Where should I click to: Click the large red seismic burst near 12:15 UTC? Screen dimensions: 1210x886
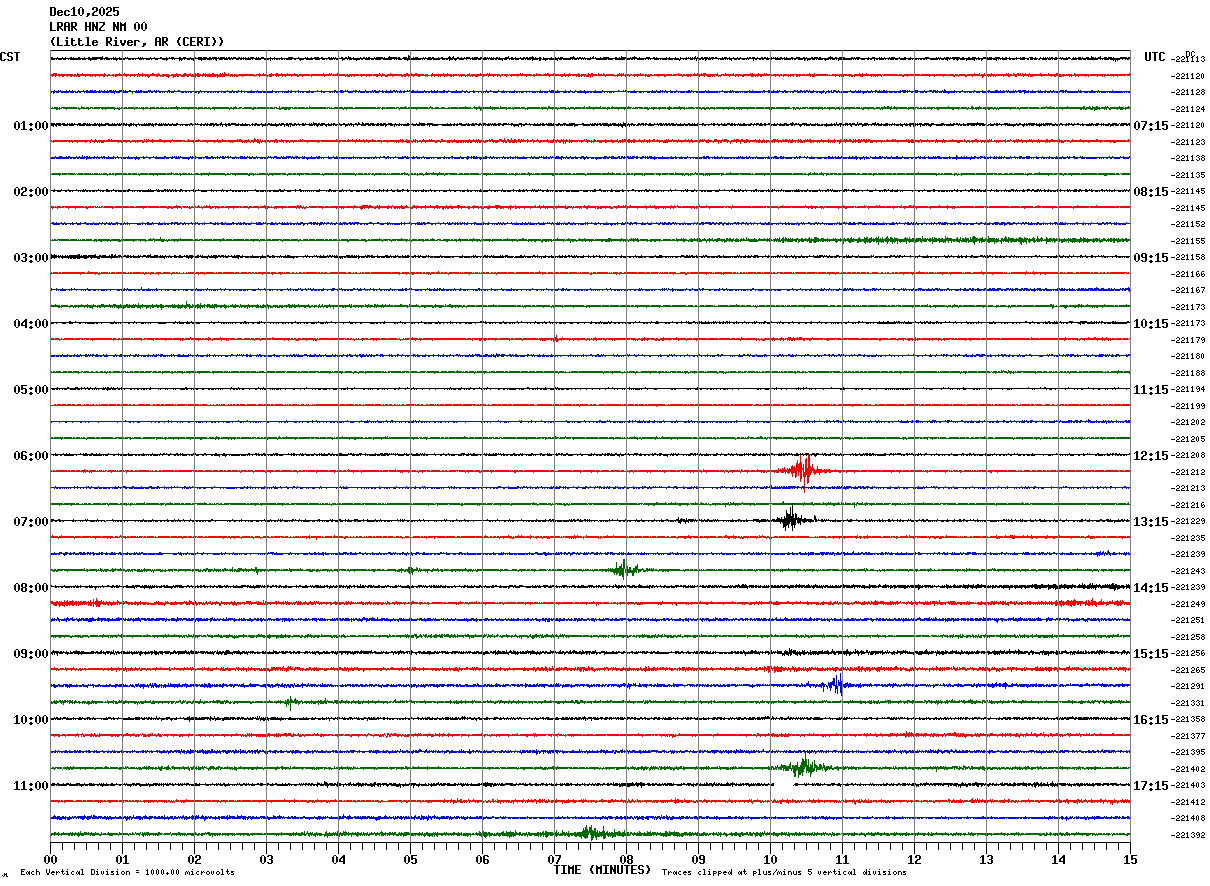[803, 471]
